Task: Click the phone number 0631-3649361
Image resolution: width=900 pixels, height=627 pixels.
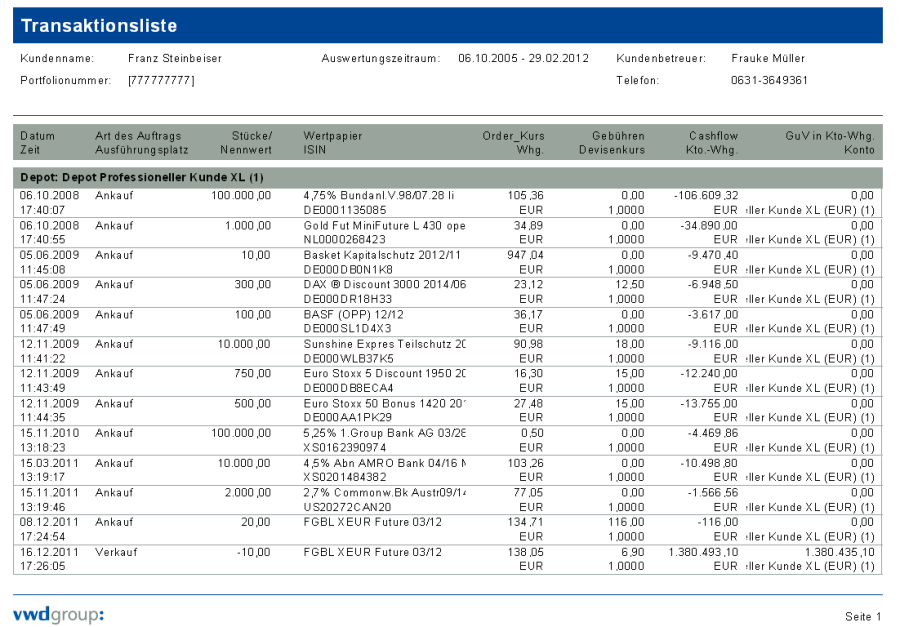Action: point(769,80)
